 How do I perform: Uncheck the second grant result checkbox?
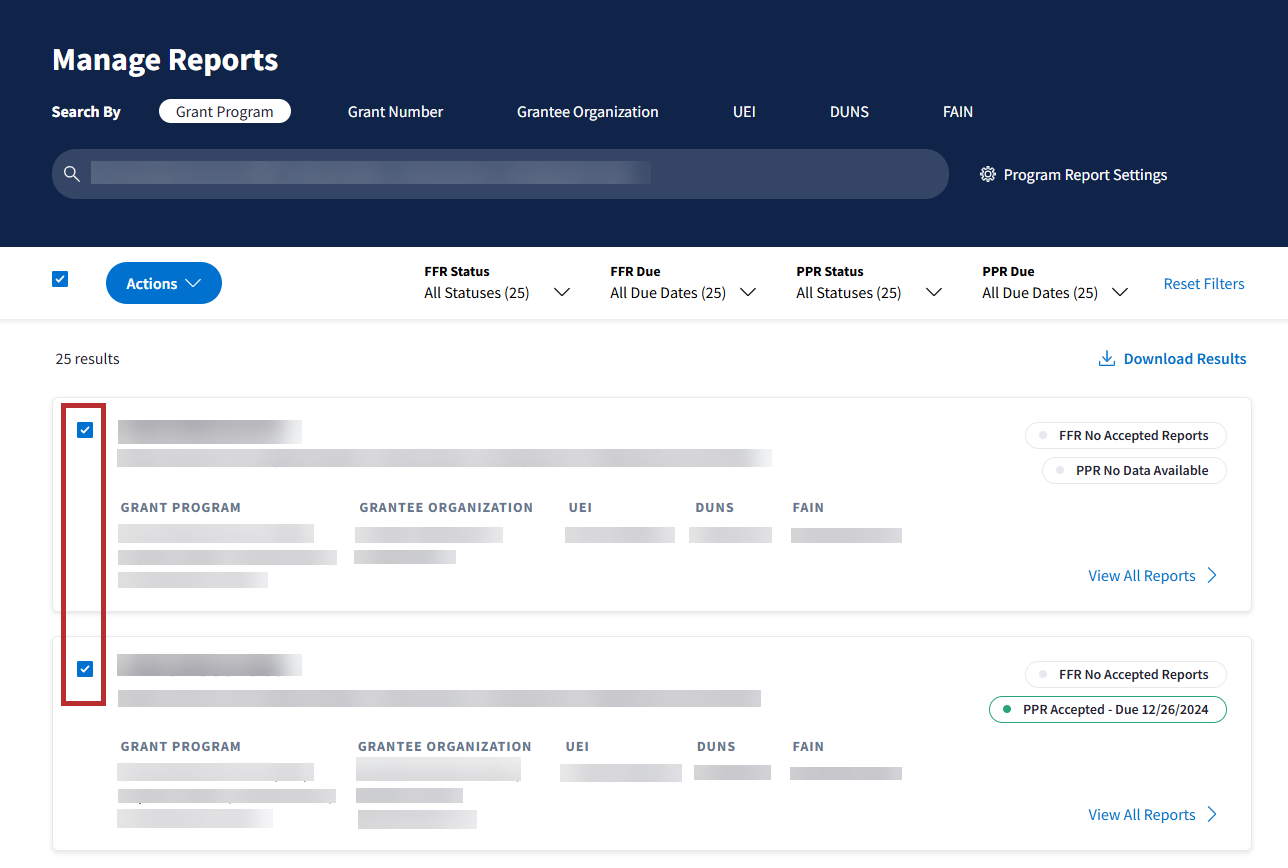(x=85, y=669)
